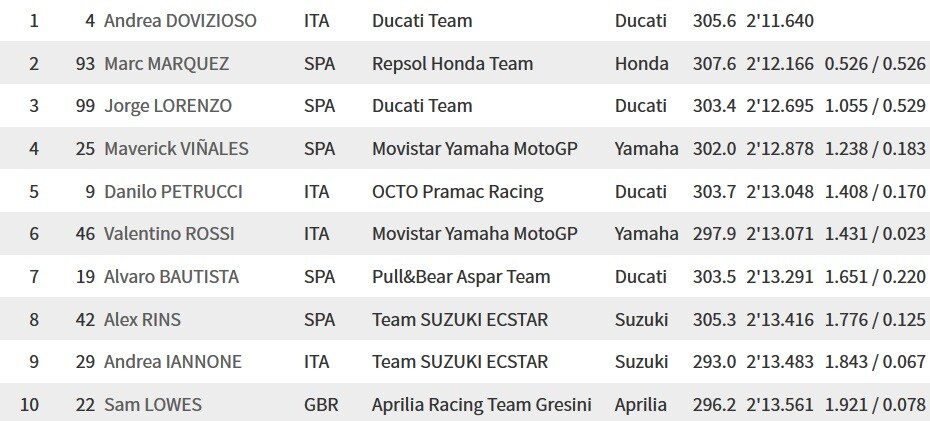
Task: Select Marc MARQUEZ rider name
Action: (166, 63)
